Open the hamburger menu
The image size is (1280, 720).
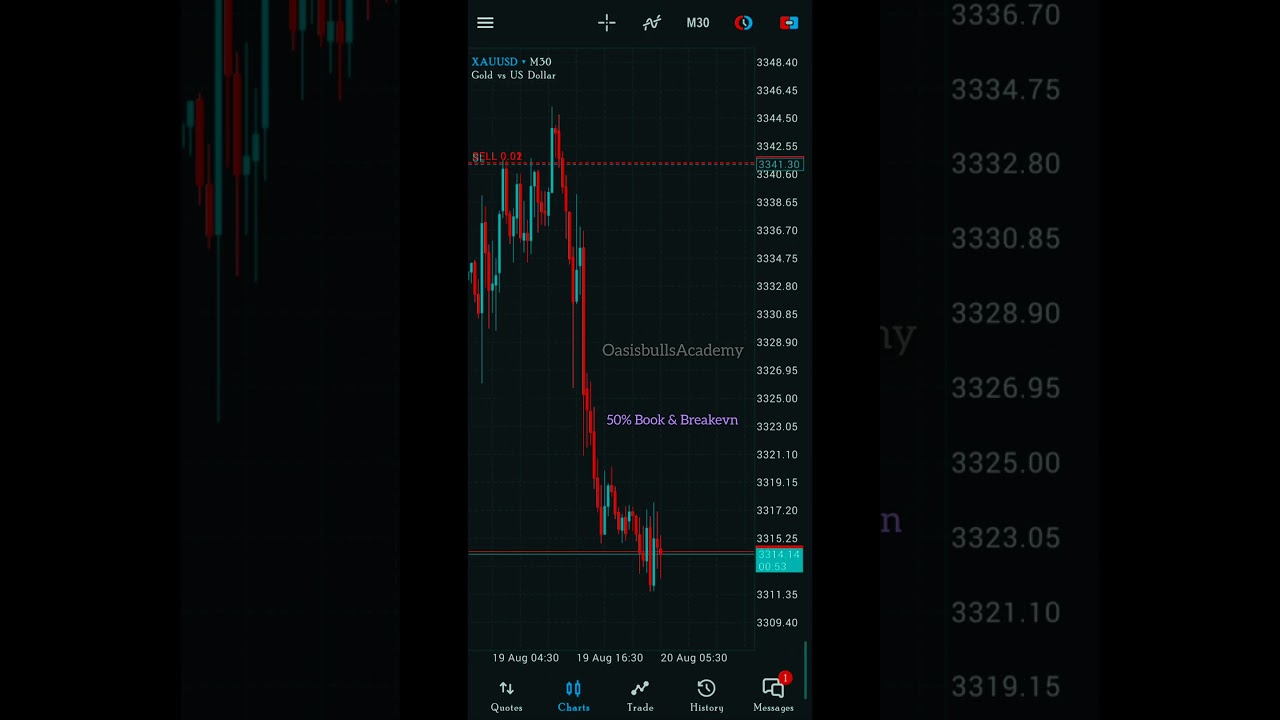(485, 23)
